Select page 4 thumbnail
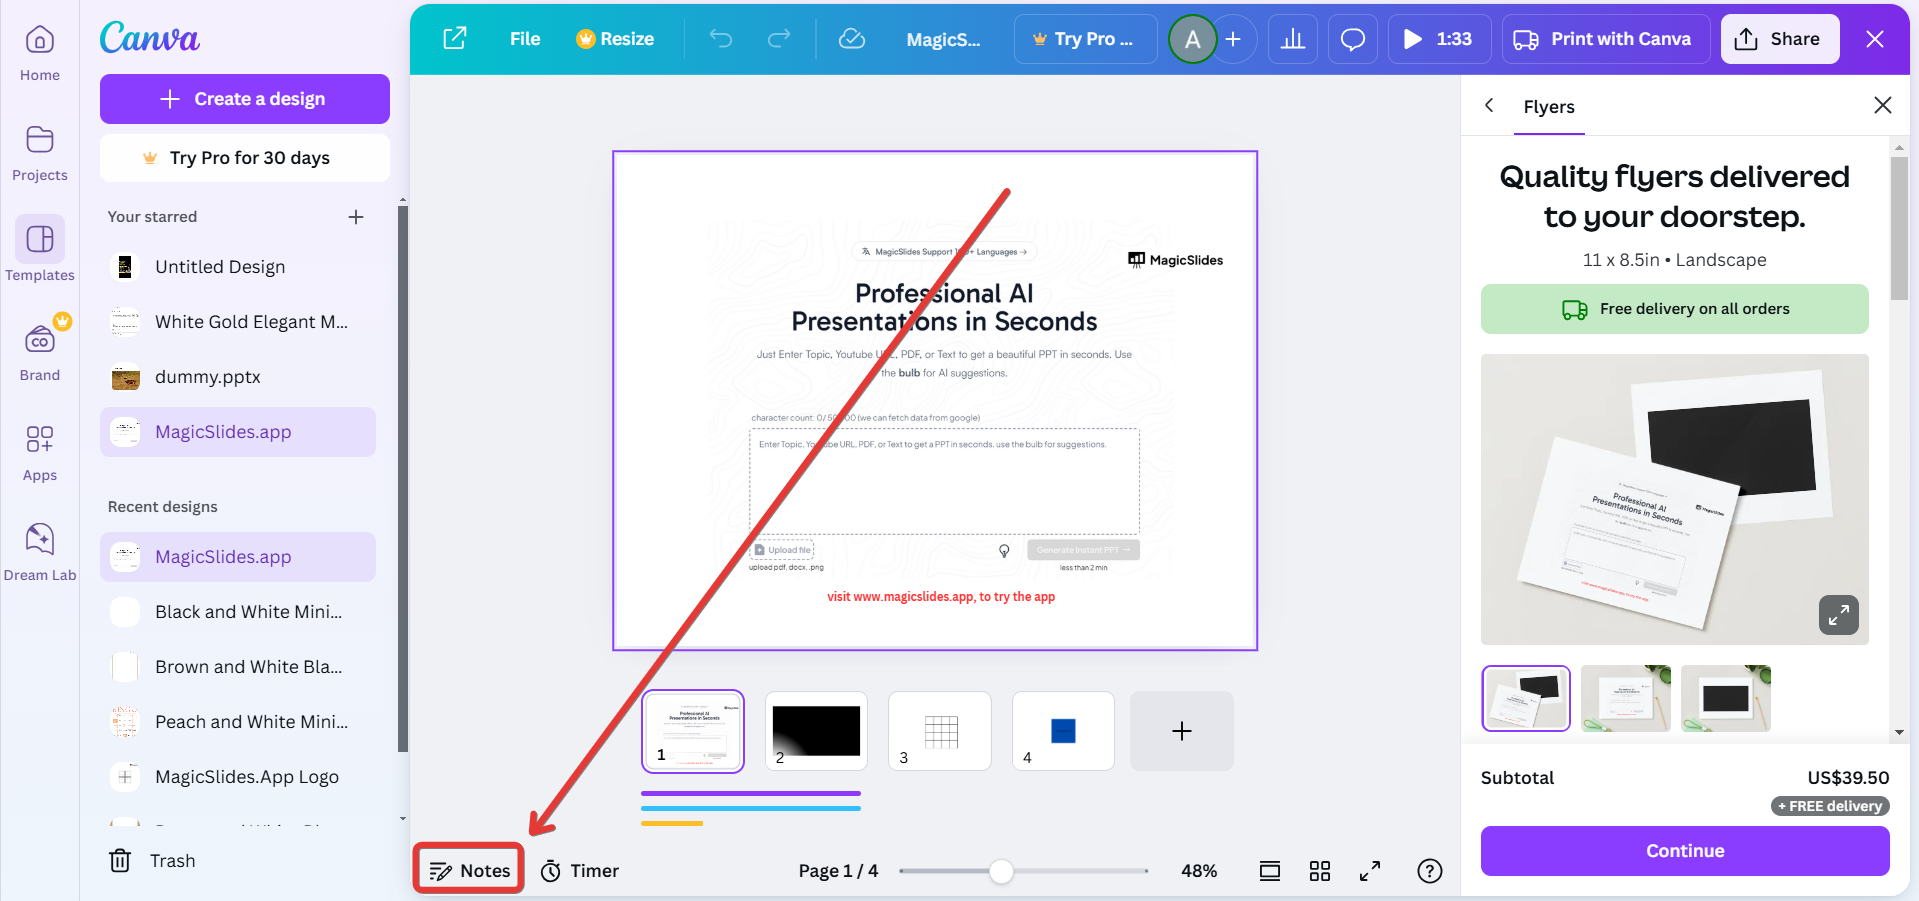The height and width of the screenshot is (901, 1919). tap(1063, 731)
